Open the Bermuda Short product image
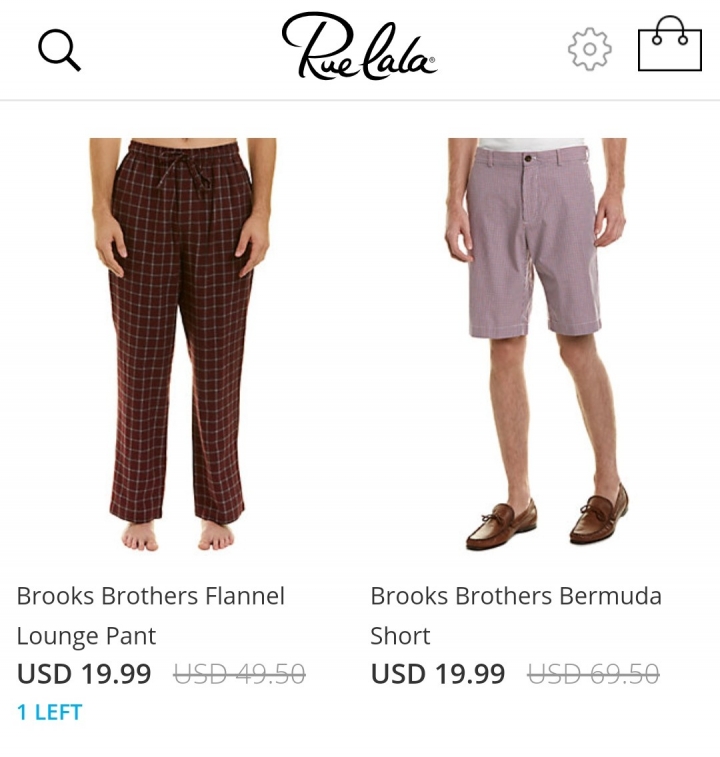 click(537, 344)
